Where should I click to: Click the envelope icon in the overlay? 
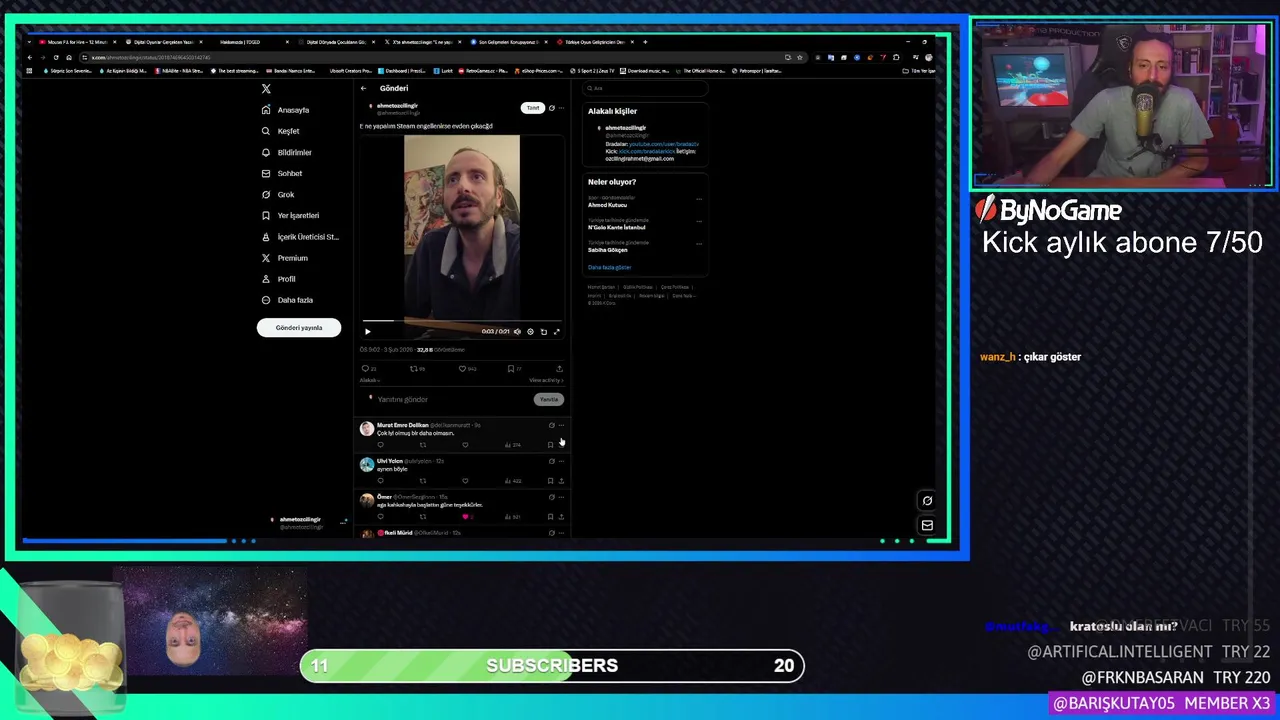pyautogui.click(x=927, y=526)
